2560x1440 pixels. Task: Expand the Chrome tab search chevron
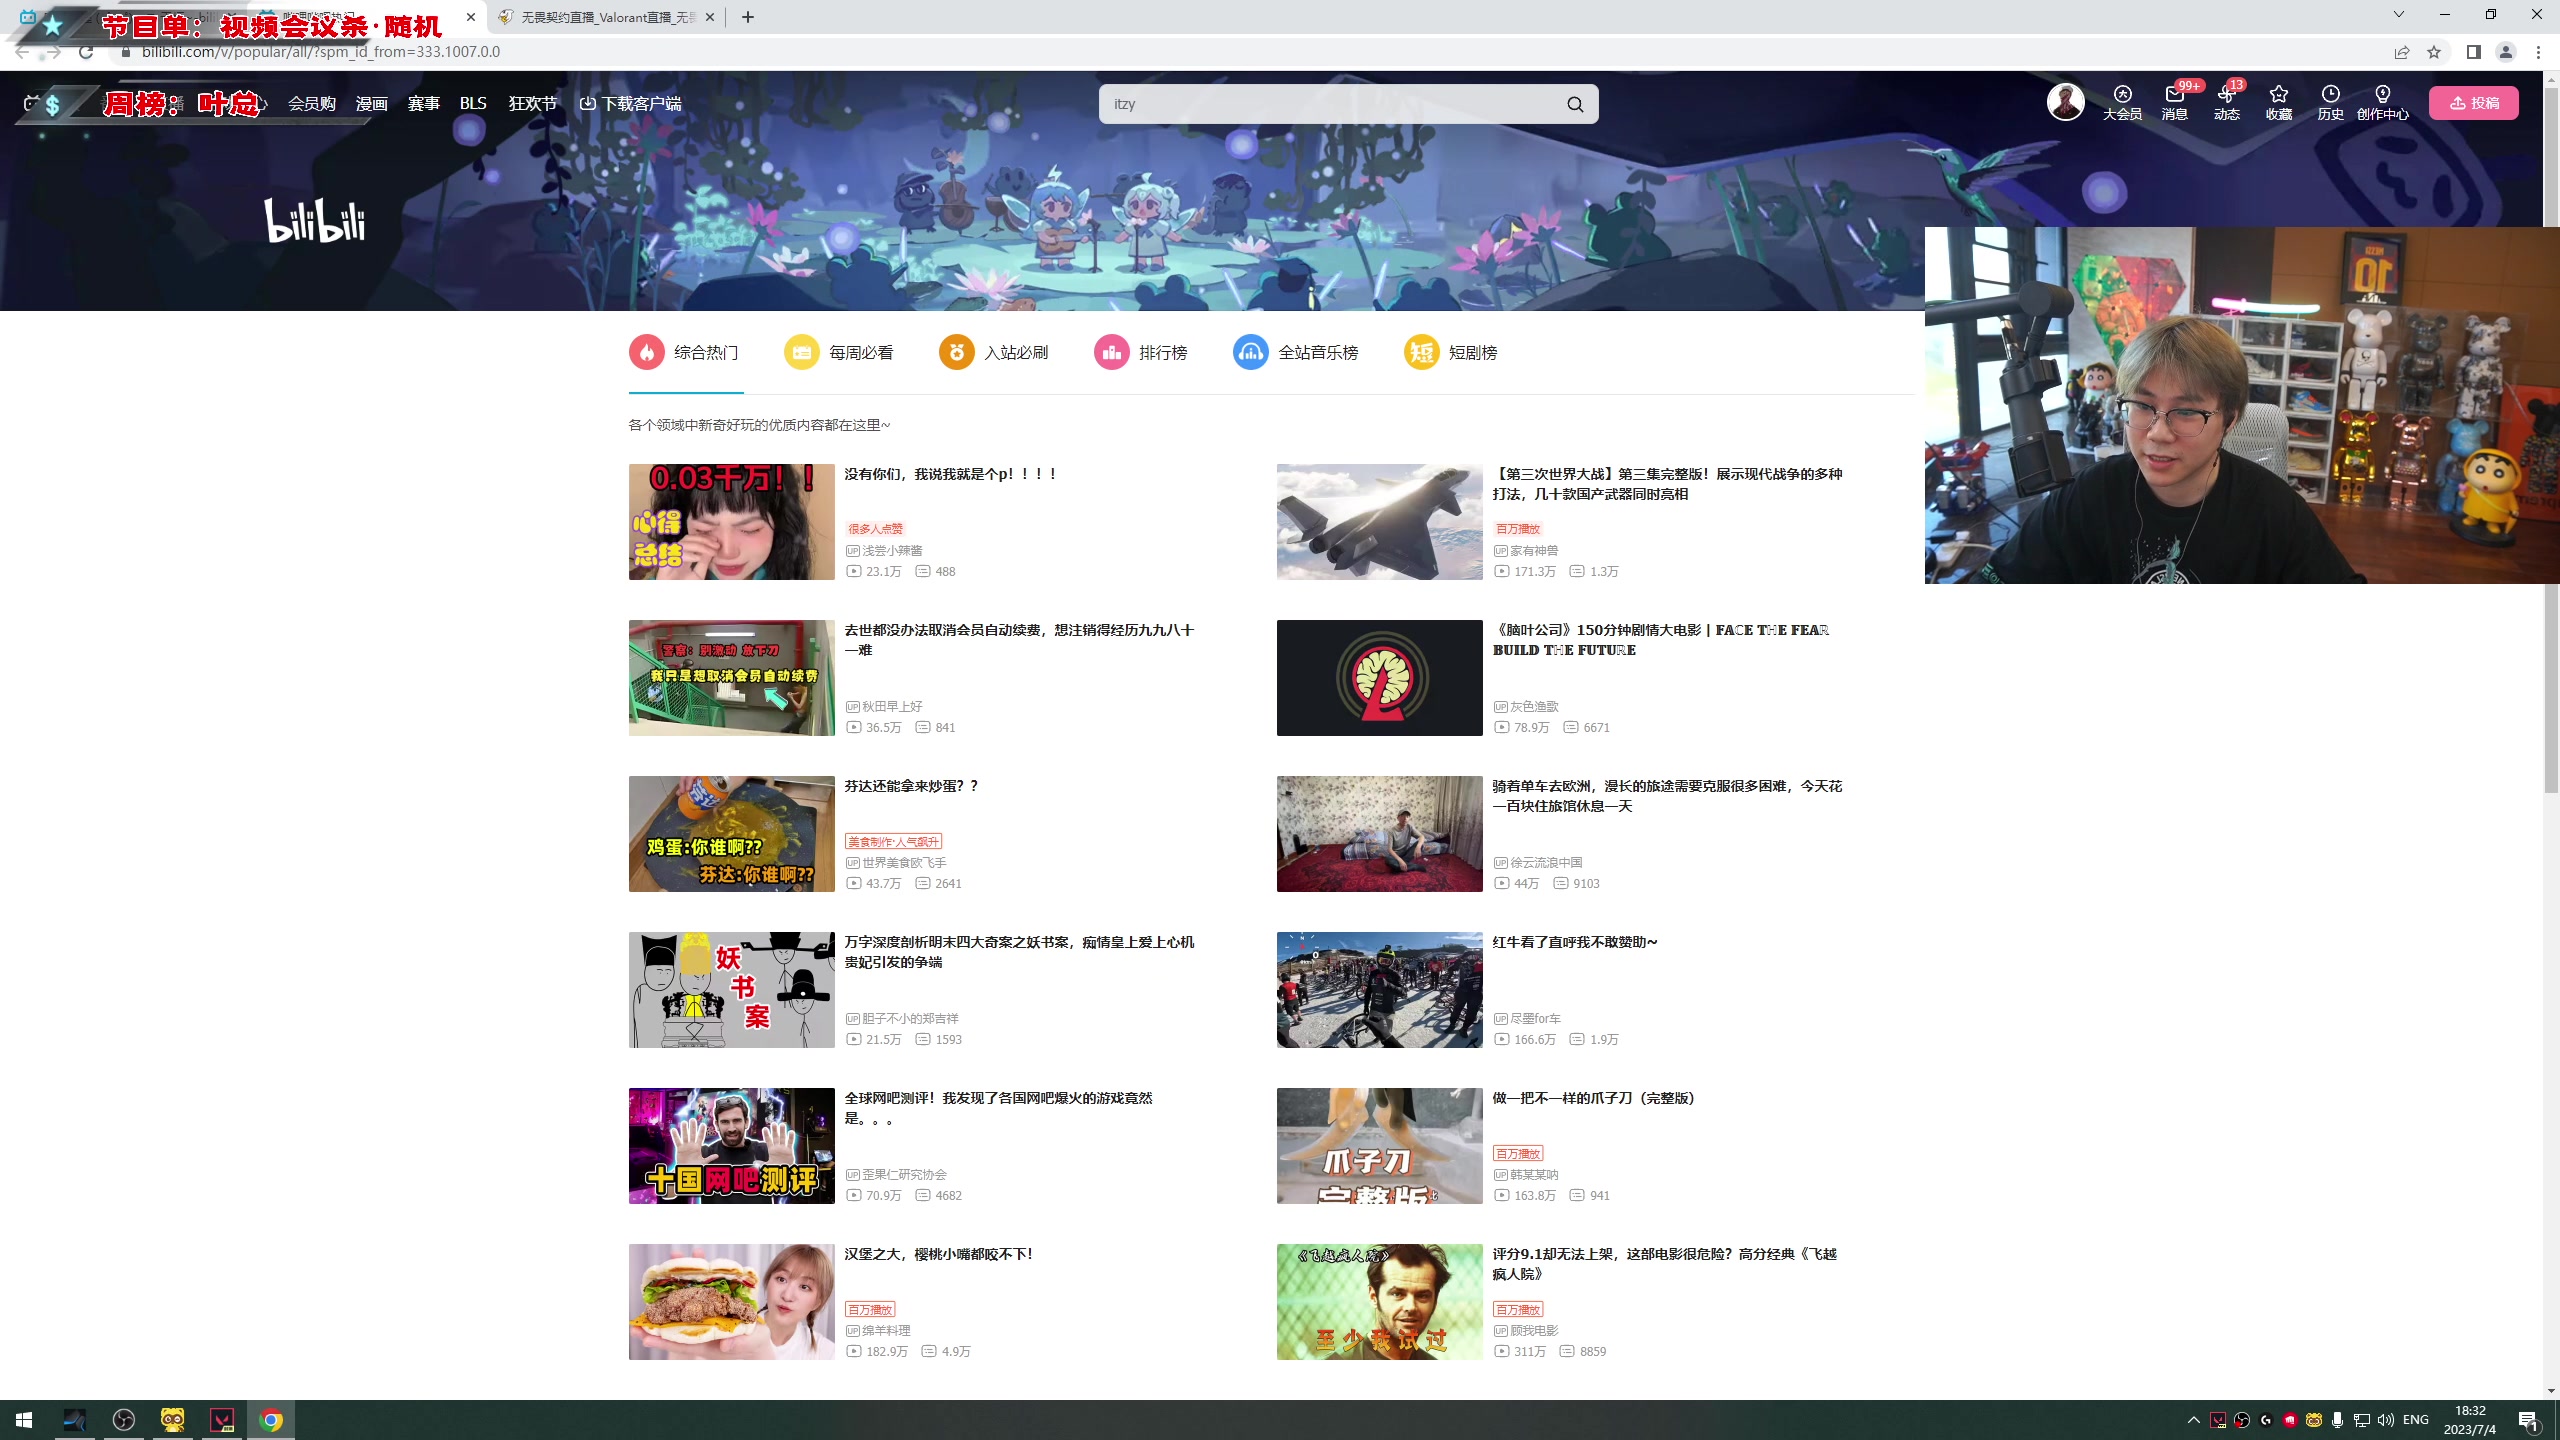2398,15
